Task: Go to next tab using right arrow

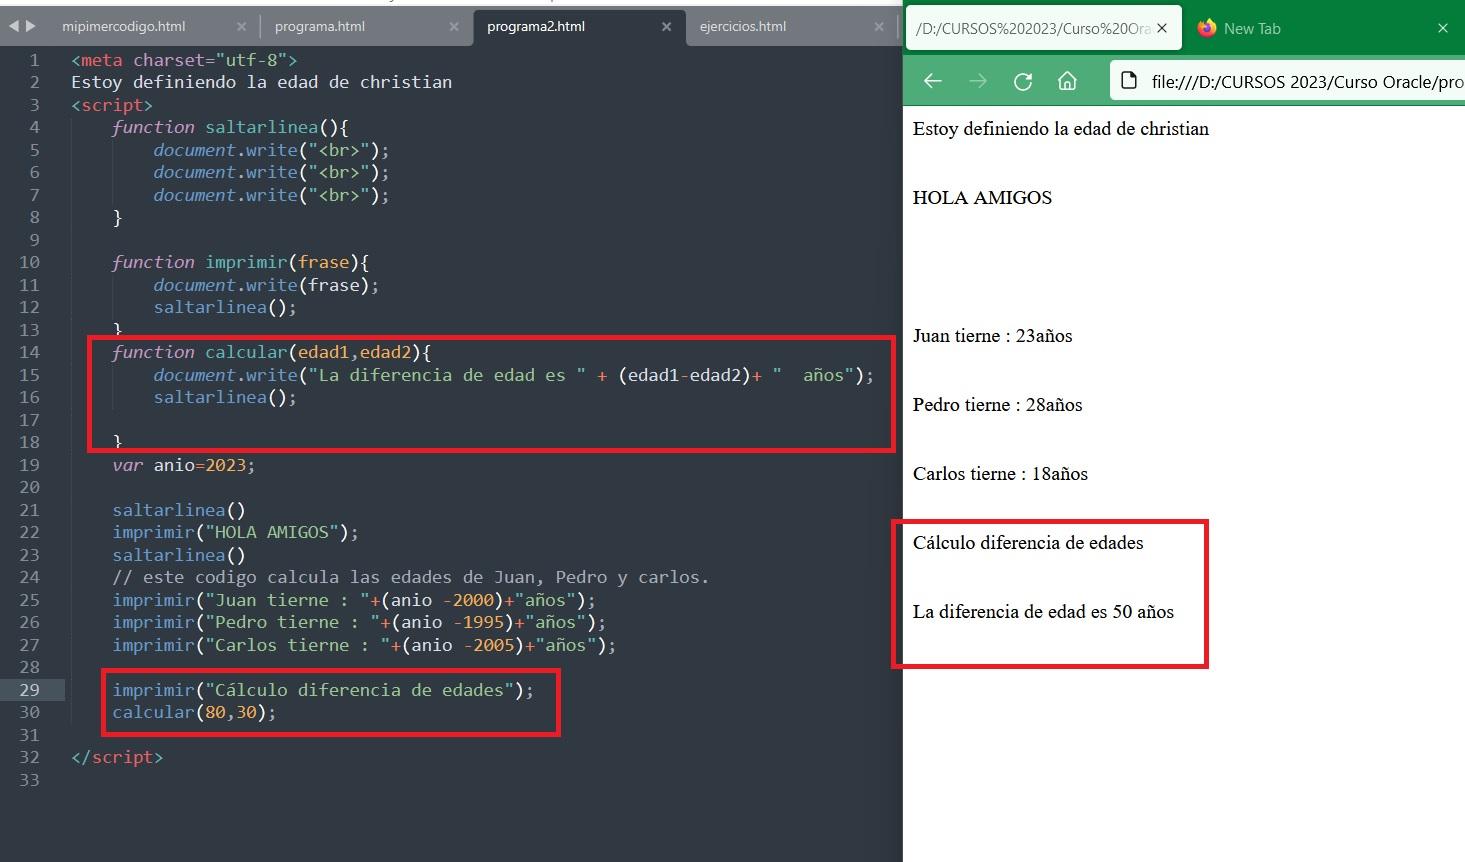Action: (x=31, y=26)
